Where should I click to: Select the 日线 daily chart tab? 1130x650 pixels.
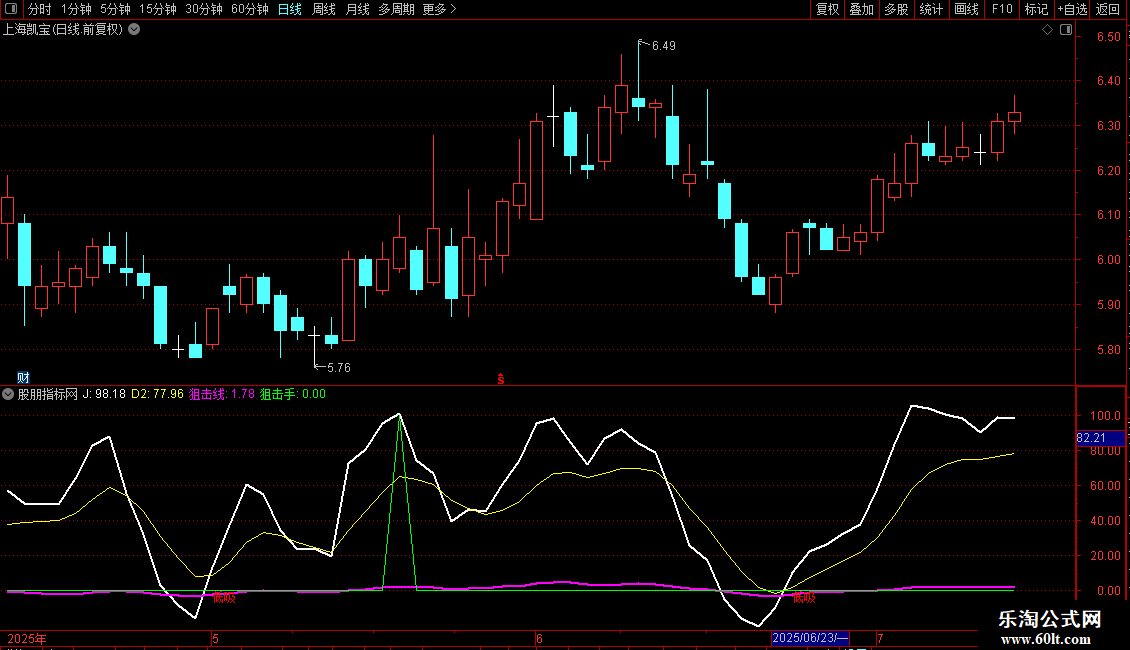point(290,9)
